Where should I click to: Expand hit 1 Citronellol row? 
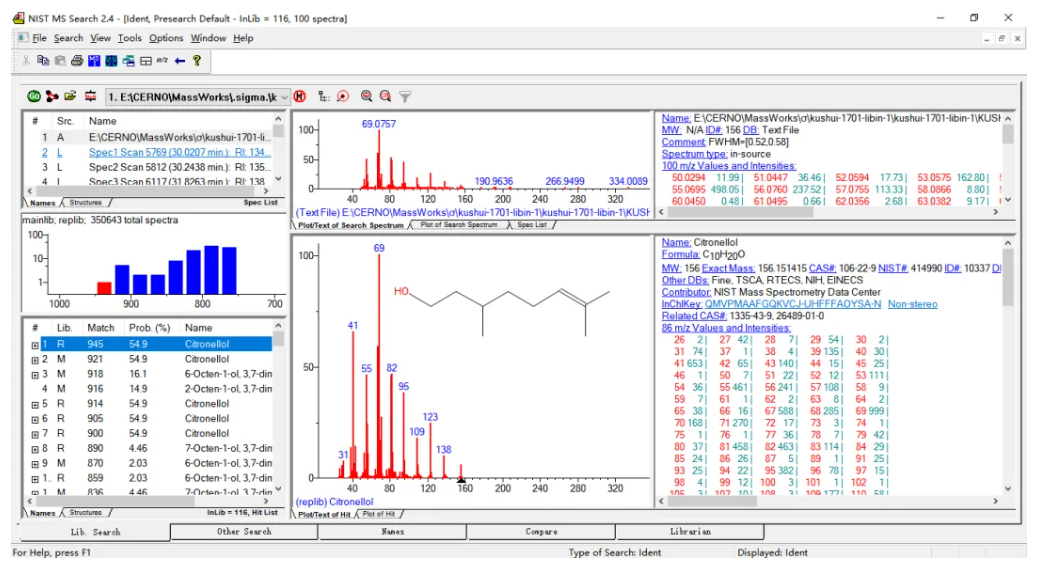coord(35,344)
